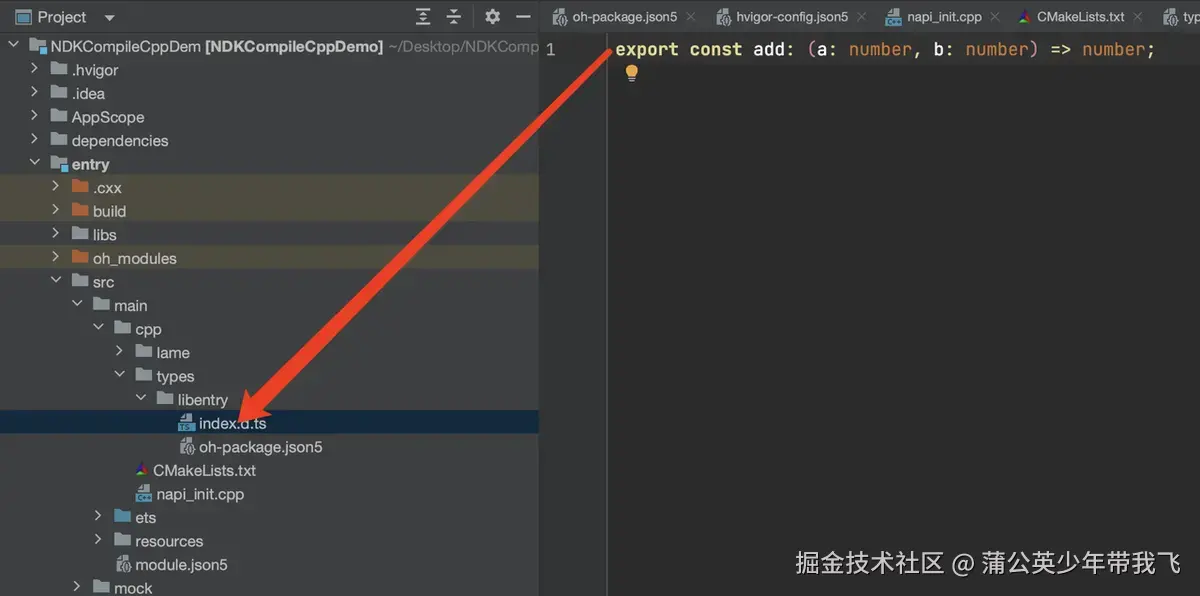Hide the Project tool window with minimize icon
This screenshot has width=1200, height=596.
[x=521, y=16]
